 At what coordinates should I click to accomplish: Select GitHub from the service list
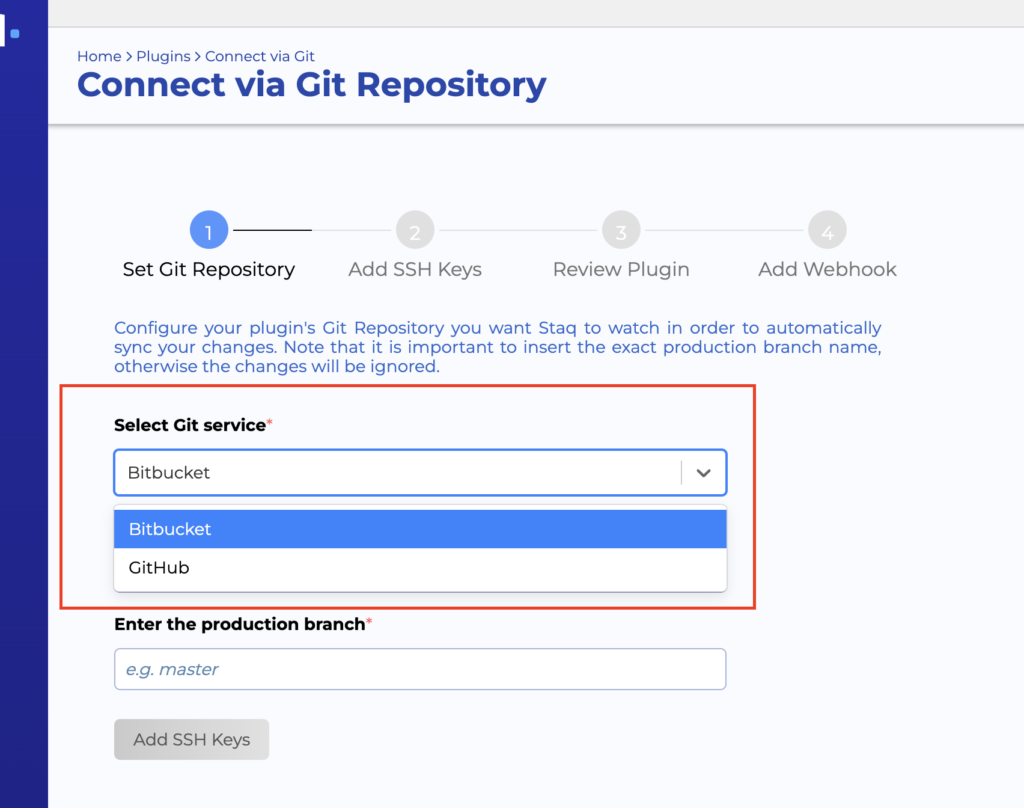420,567
